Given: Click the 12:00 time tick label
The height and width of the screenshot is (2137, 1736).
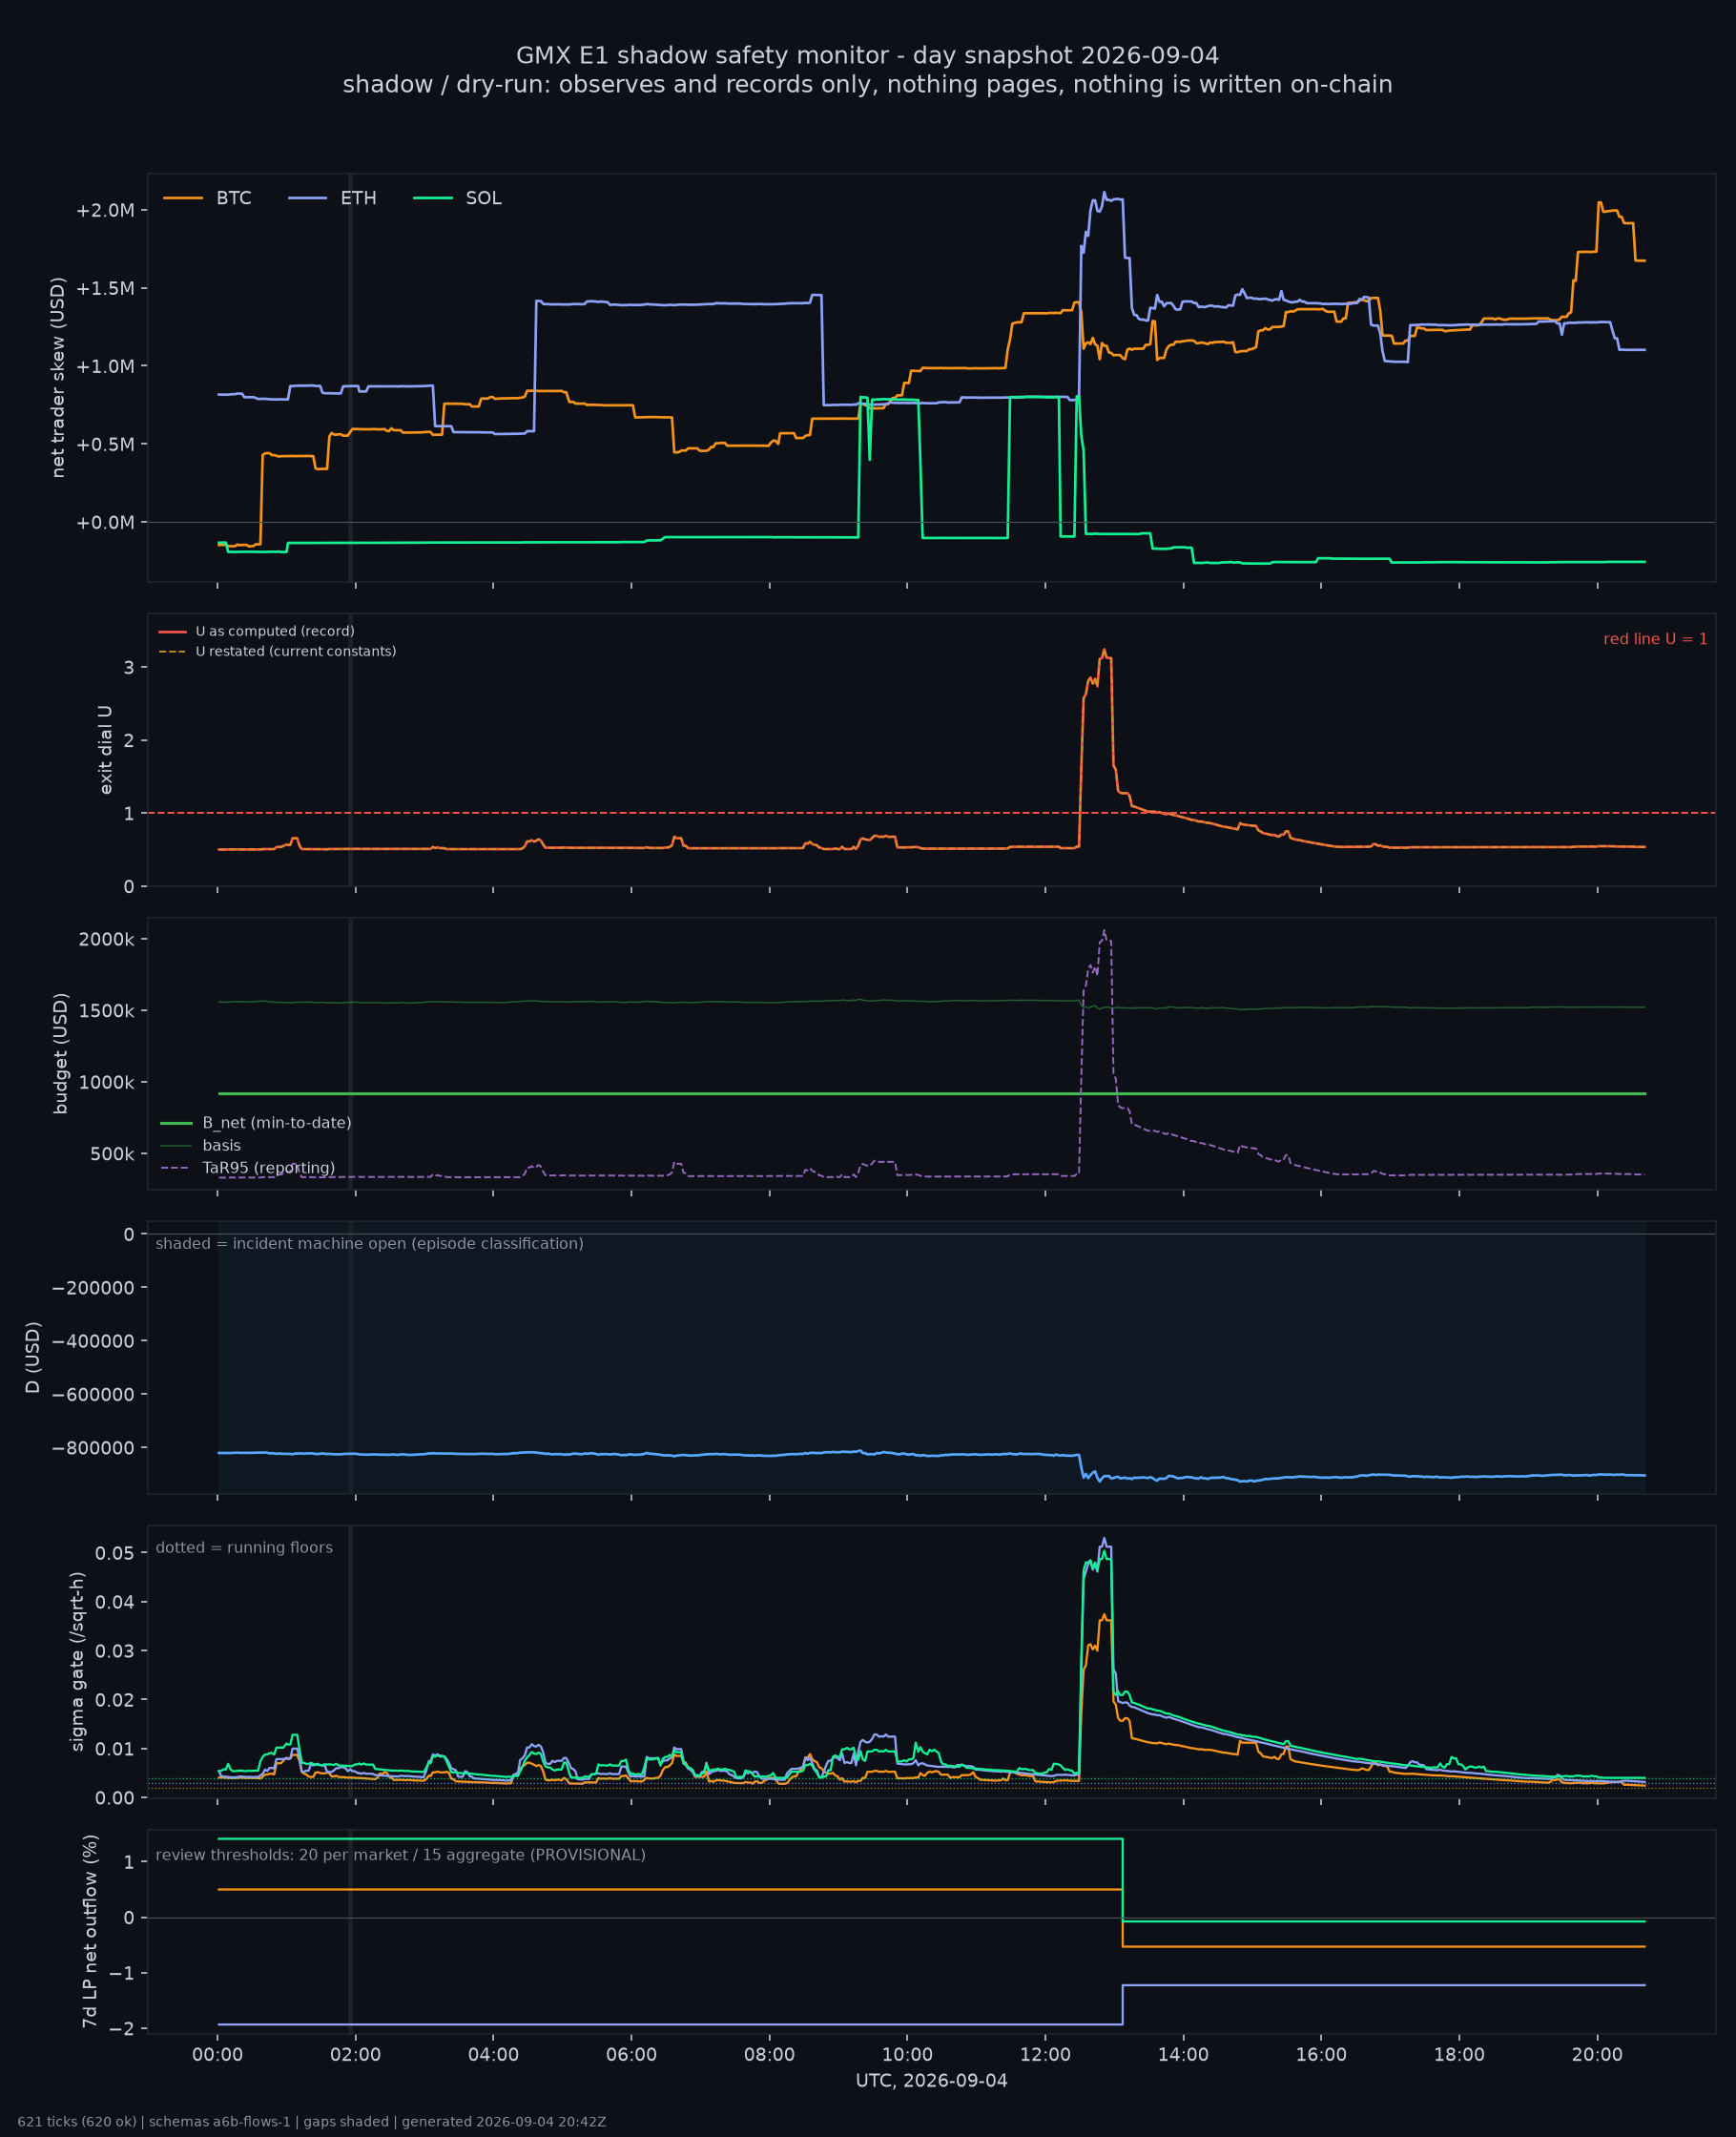Looking at the screenshot, I should [x=1046, y=2054].
